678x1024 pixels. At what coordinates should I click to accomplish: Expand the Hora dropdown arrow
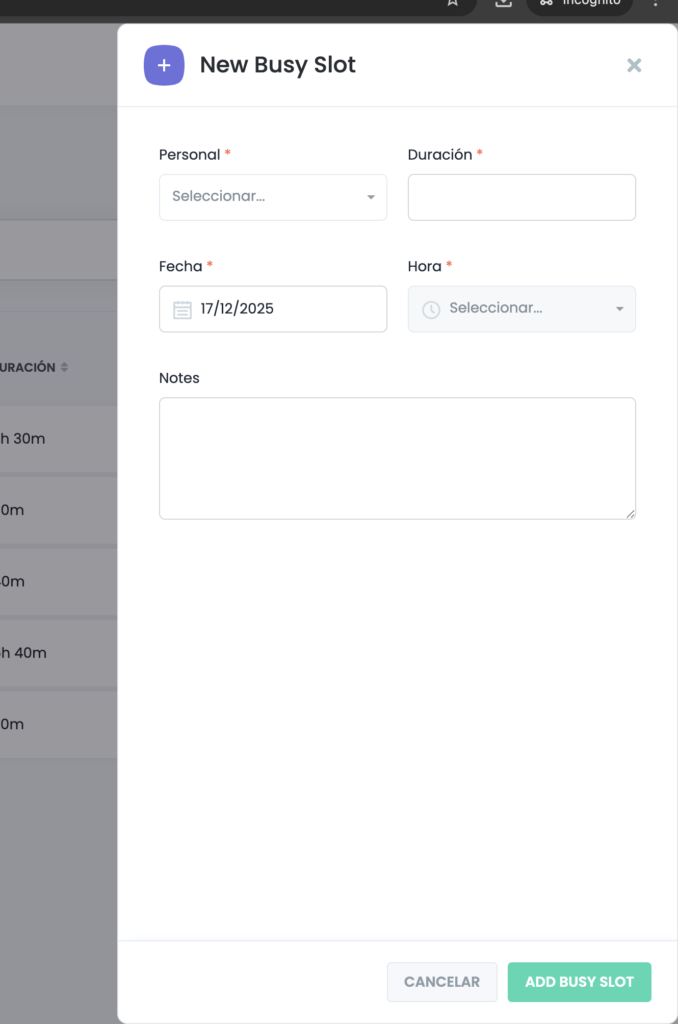[x=619, y=309]
